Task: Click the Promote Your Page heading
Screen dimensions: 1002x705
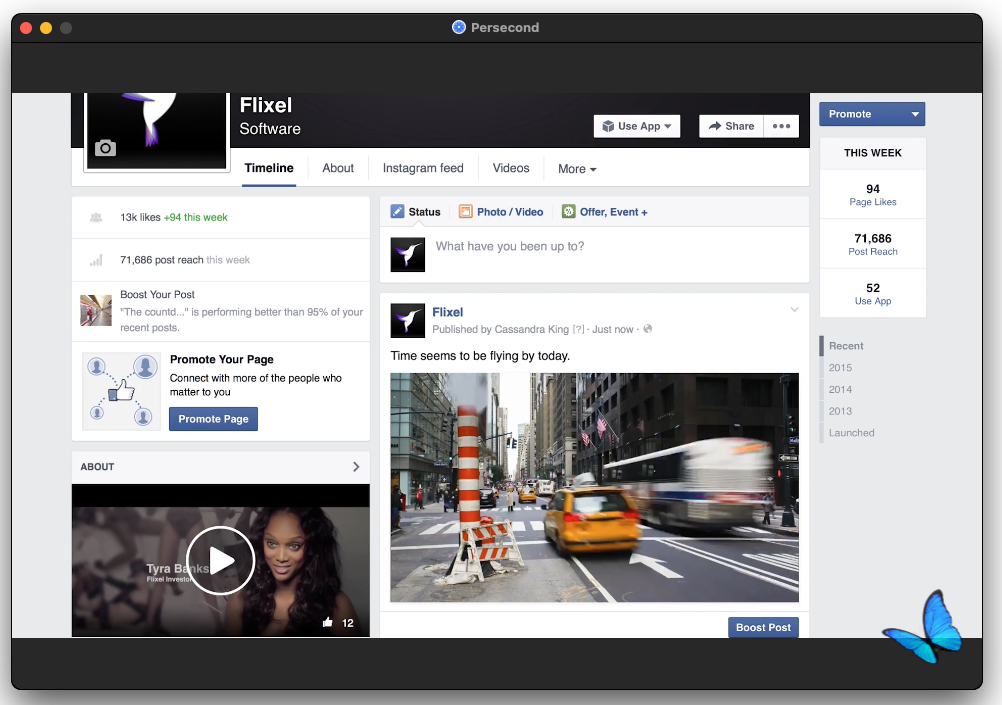Action: click(x=222, y=359)
